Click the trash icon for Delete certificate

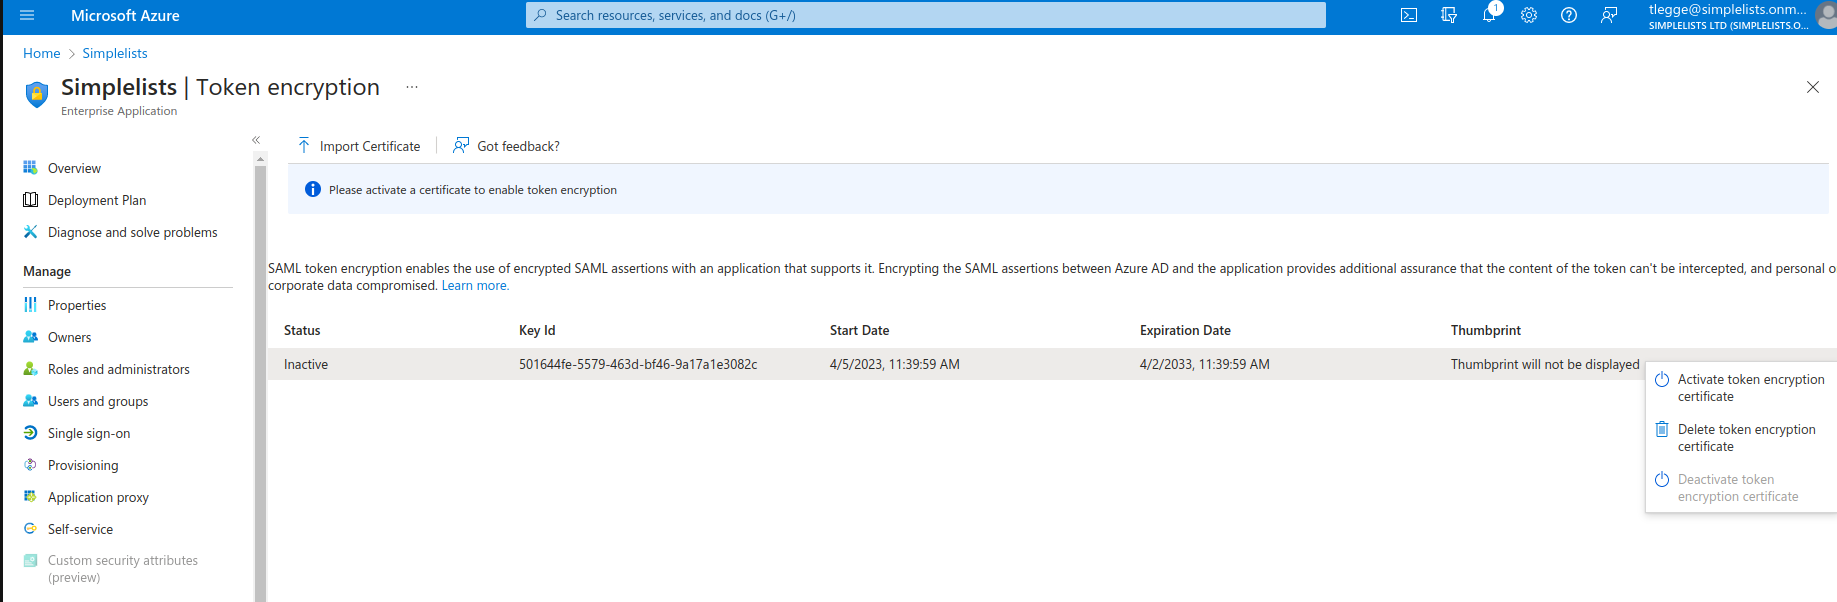click(1662, 430)
